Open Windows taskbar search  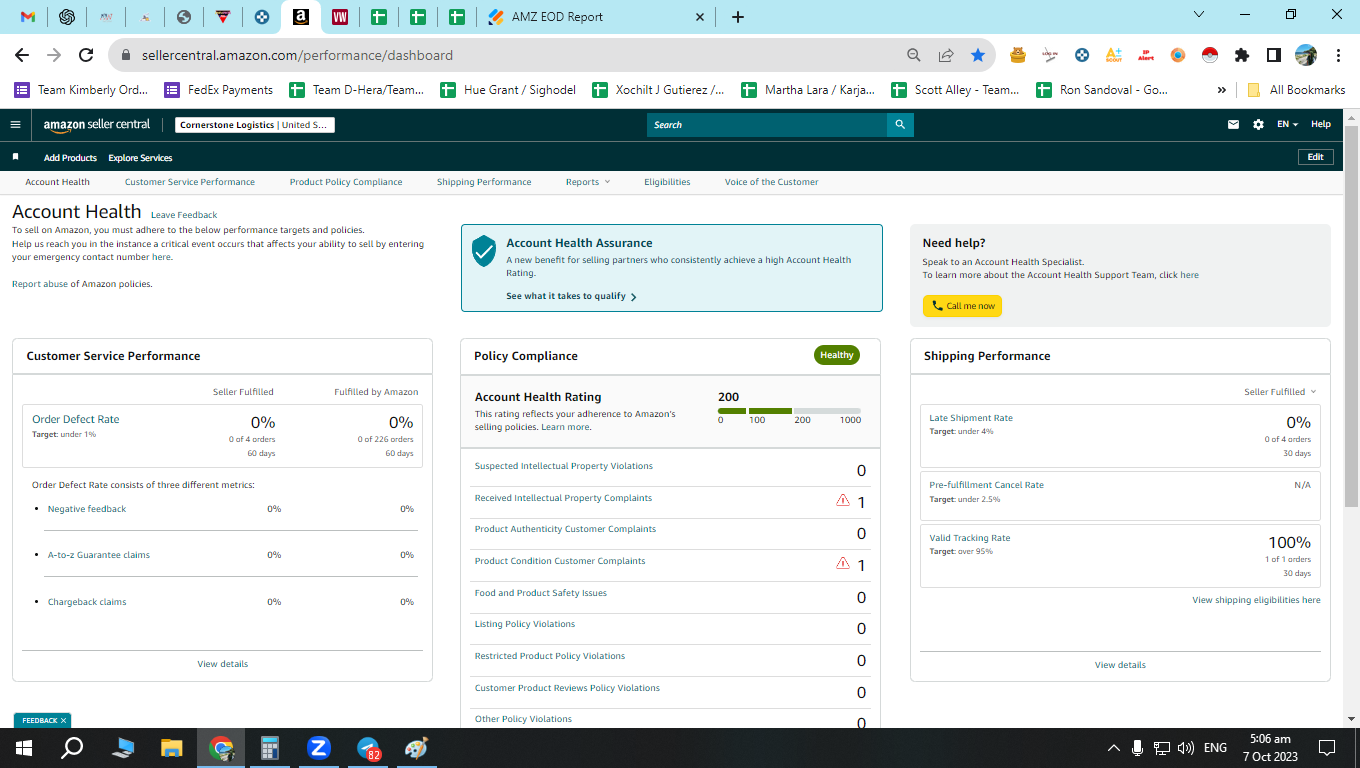pos(72,748)
